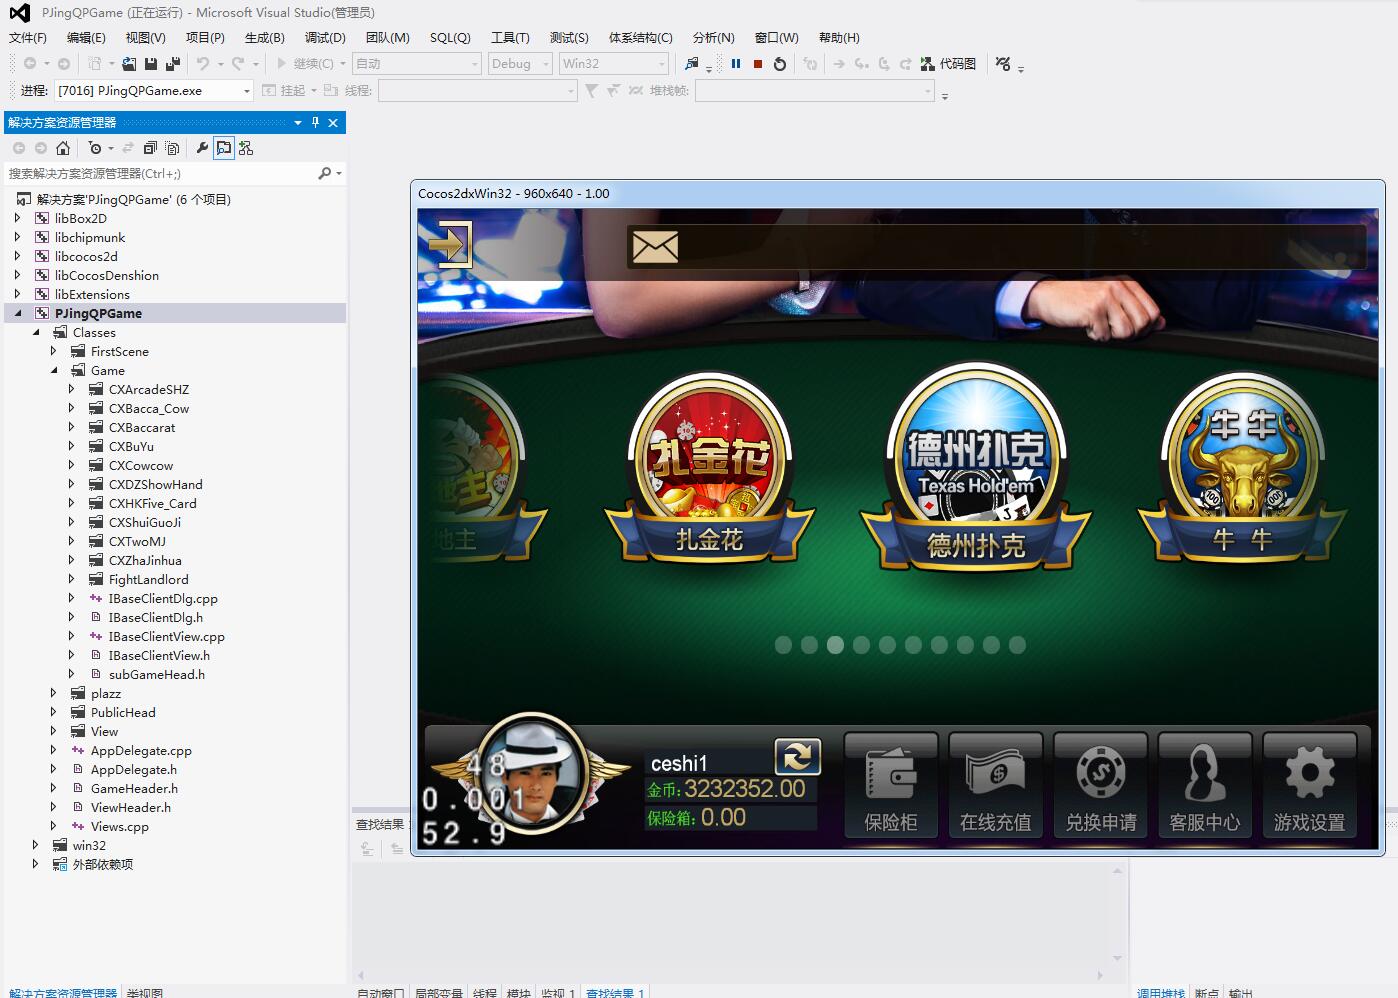Click the refresh coins icon beside ceshi1

(x=797, y=757)
